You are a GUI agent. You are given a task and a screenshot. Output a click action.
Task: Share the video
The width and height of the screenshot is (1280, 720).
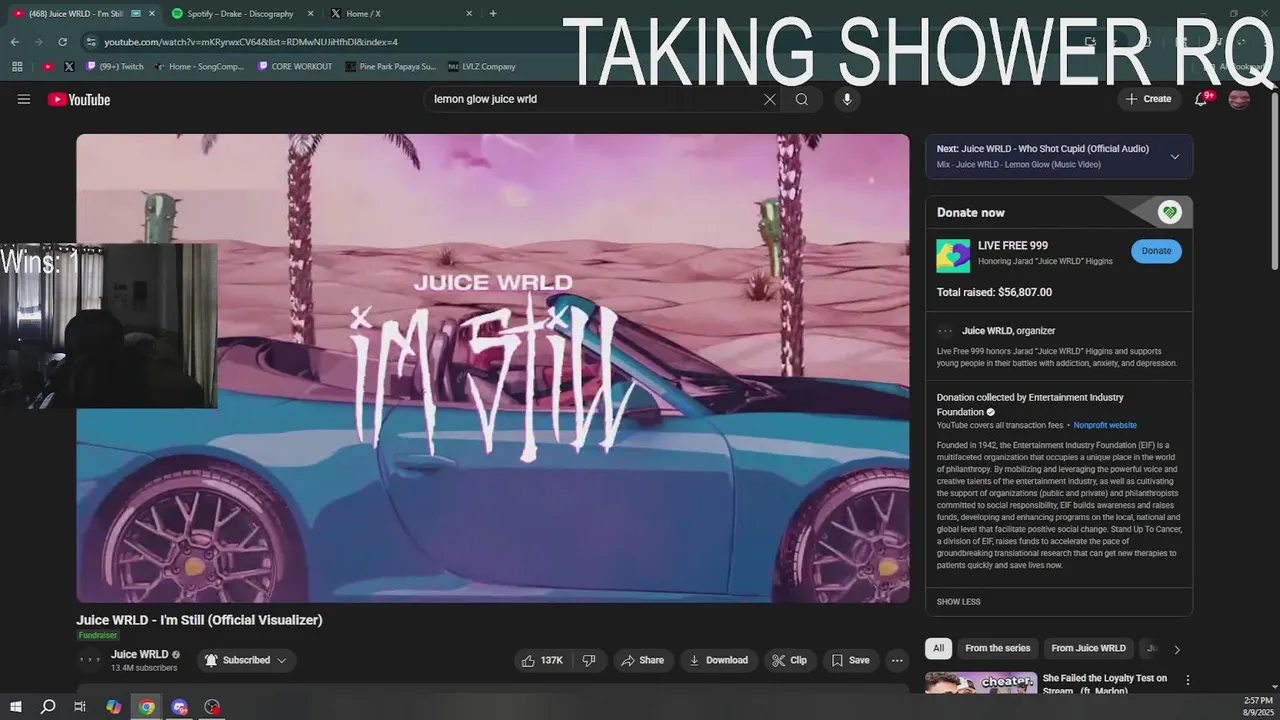coord(642,660)
